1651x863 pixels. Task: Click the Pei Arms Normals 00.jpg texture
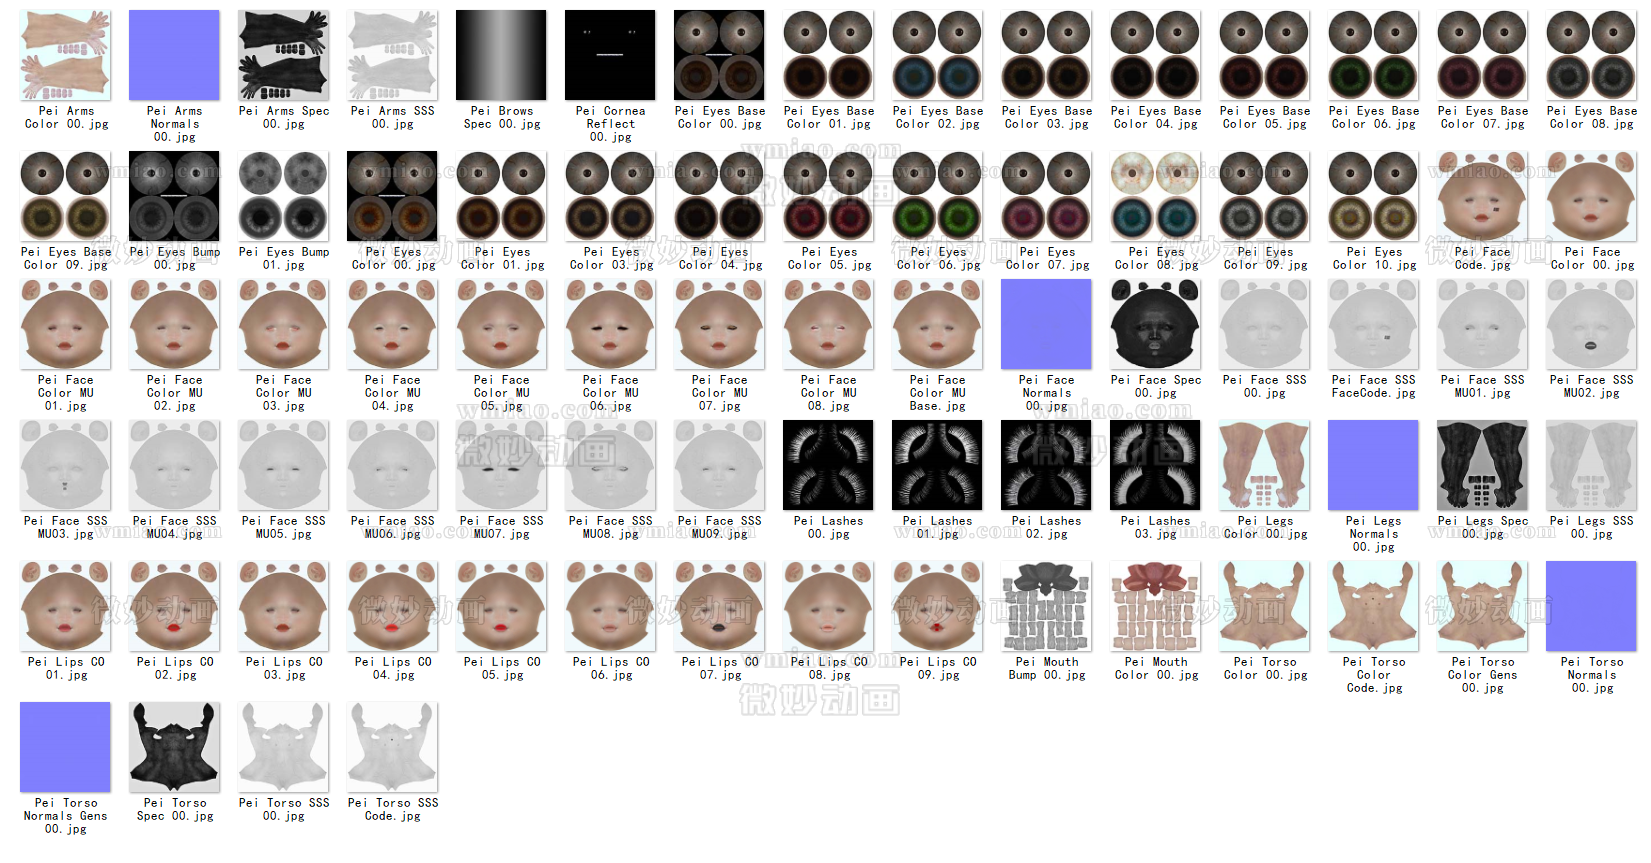pos(174,56)
